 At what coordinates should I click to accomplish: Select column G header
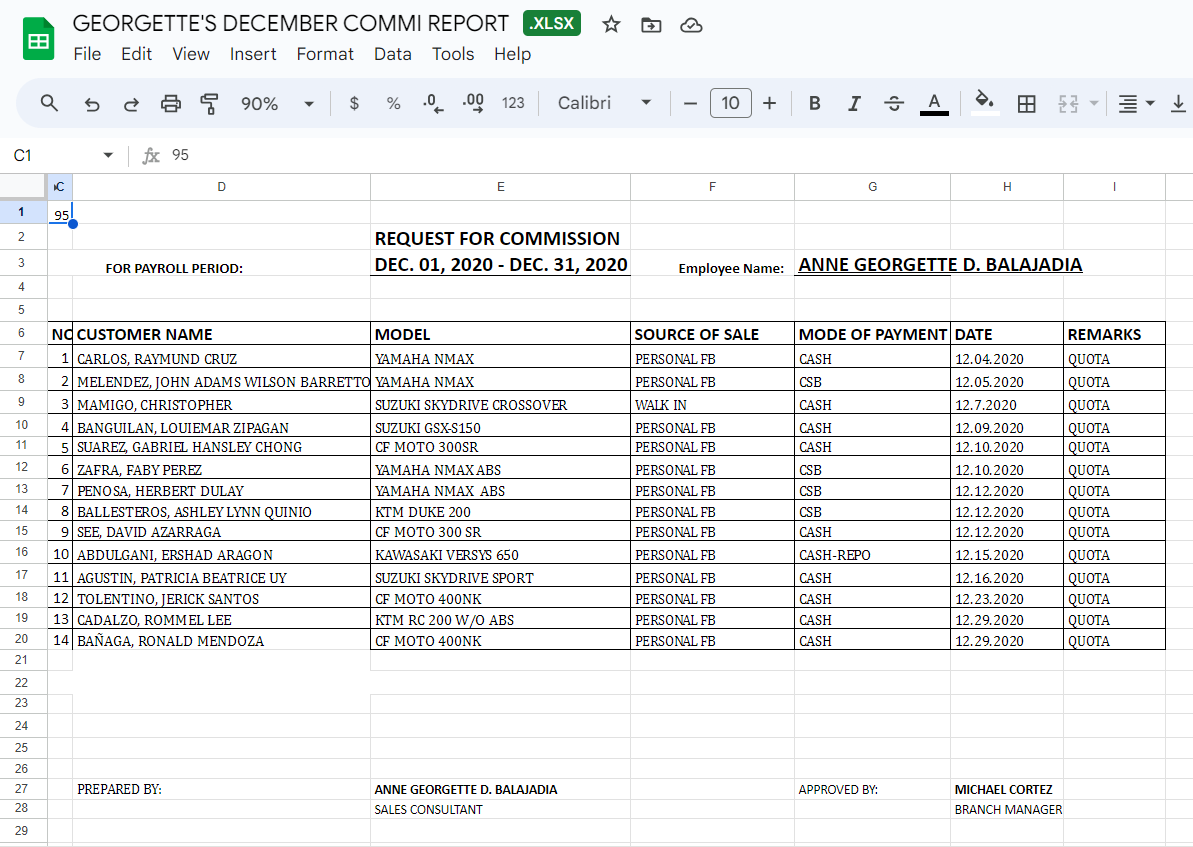(873, 187)
